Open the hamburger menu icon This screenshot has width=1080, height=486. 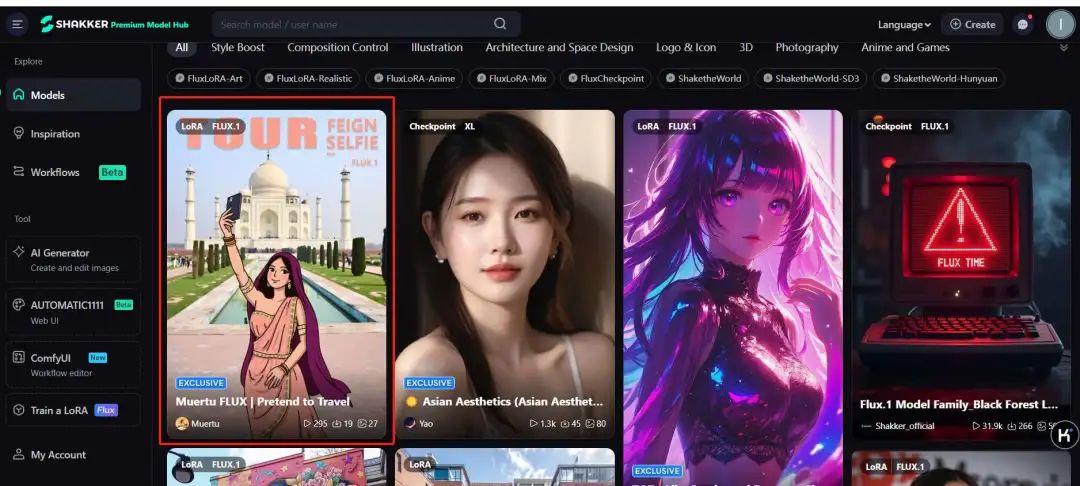click(17, 25)
